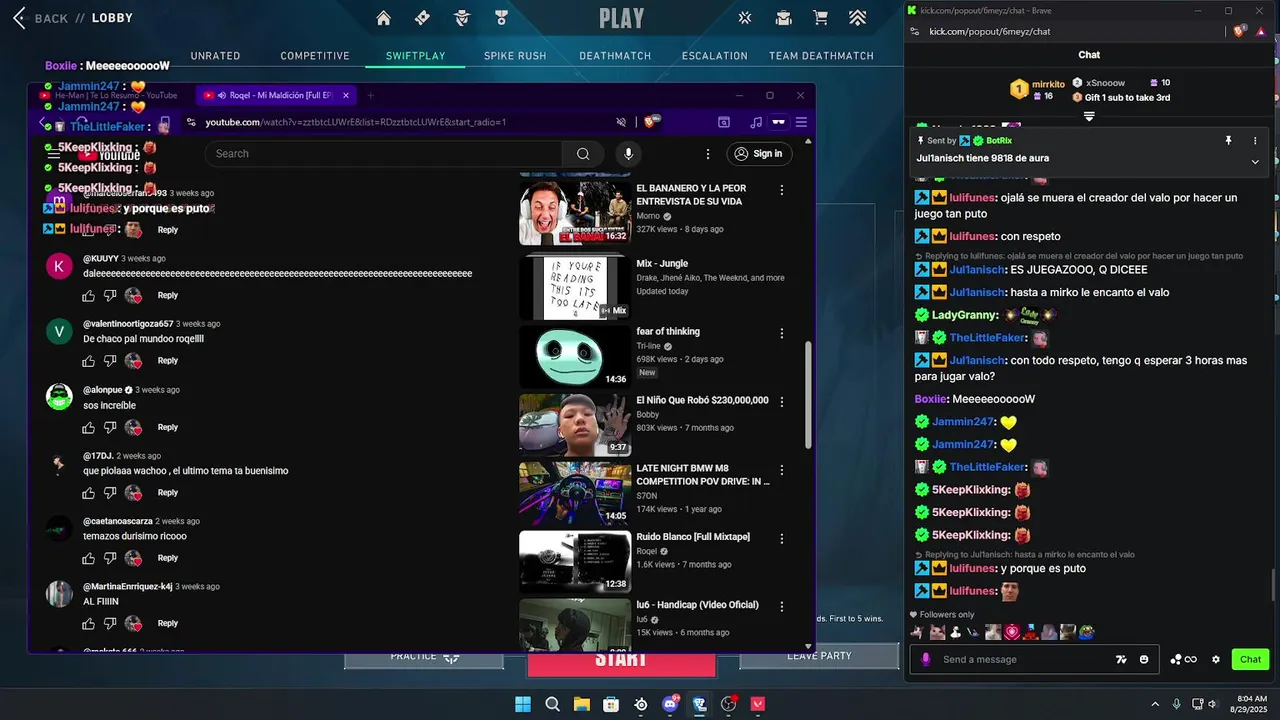Switch to Roqel - Mi Maldición browser tab
Screen dimensions: 1280x720
coord(275,96)
